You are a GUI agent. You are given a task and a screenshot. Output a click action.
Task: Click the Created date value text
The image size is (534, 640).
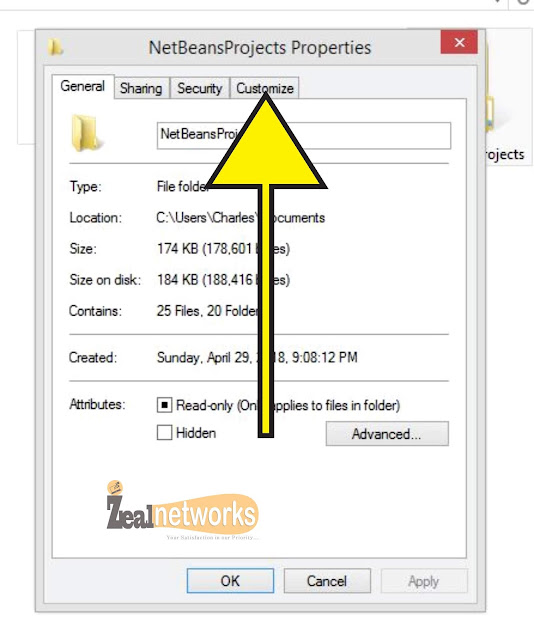click(257, 358)
